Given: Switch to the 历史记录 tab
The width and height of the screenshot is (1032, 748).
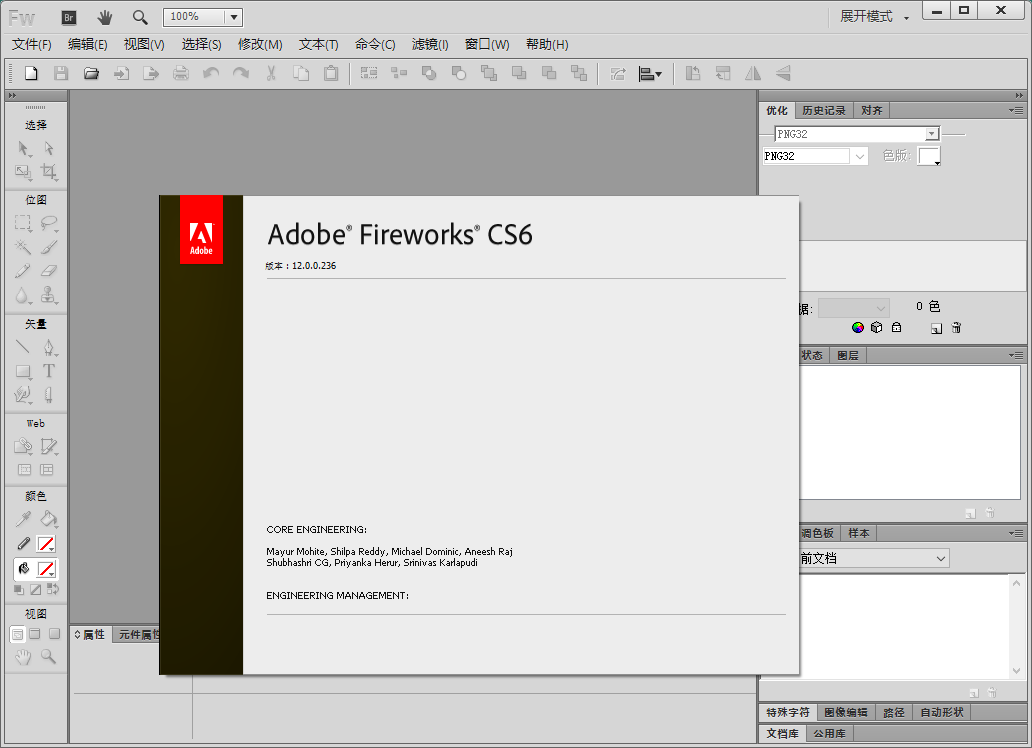Looking at the screenshot, I should [x=823, y=111].
